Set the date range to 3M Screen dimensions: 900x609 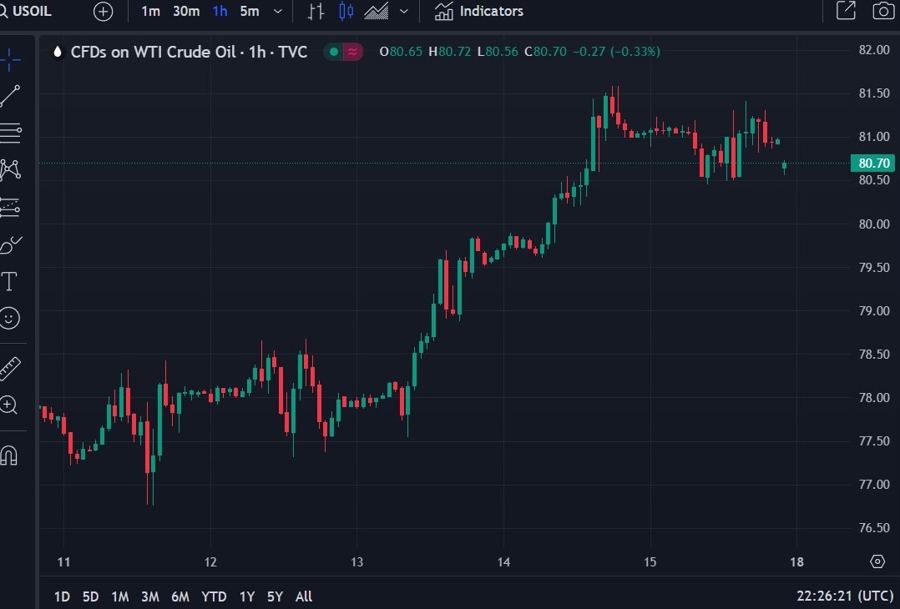pyautogui.click(x=150, y=597)
